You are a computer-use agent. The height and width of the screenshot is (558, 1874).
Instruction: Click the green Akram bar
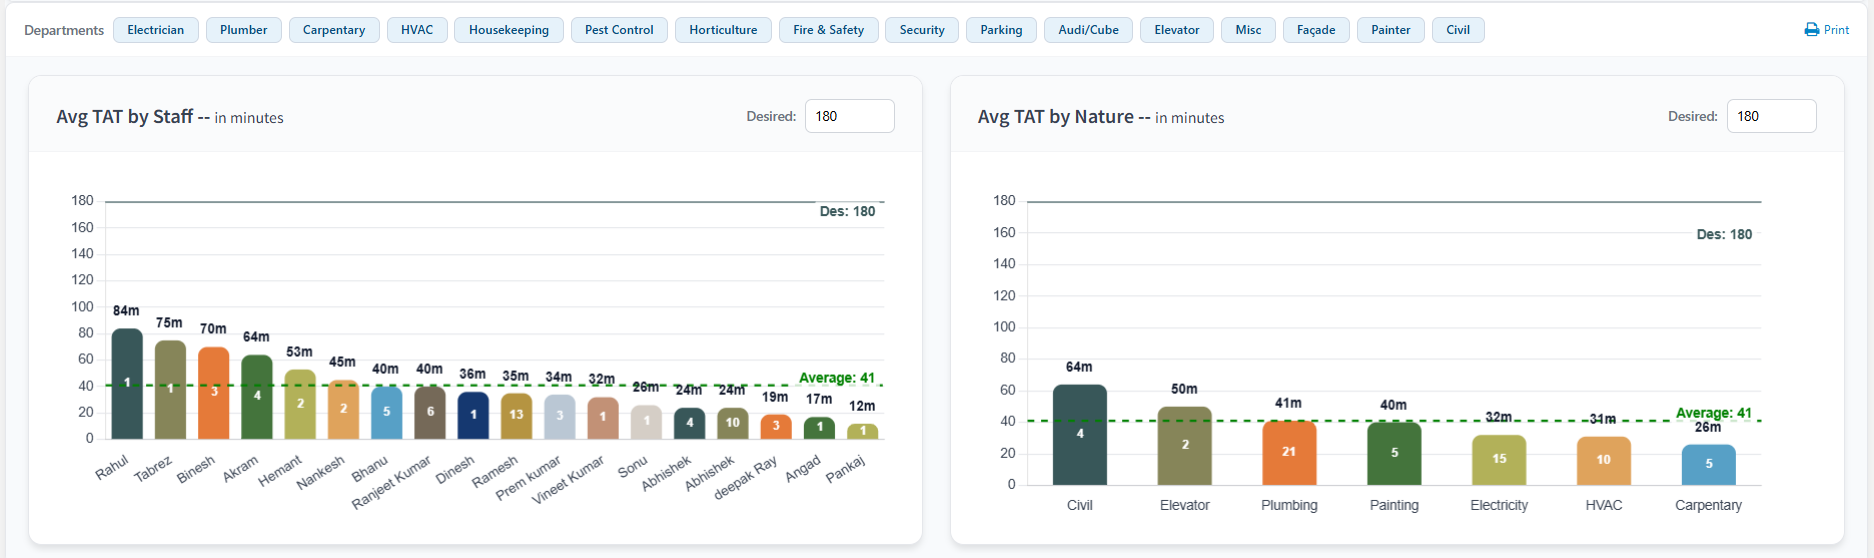[x=257, y=397]
